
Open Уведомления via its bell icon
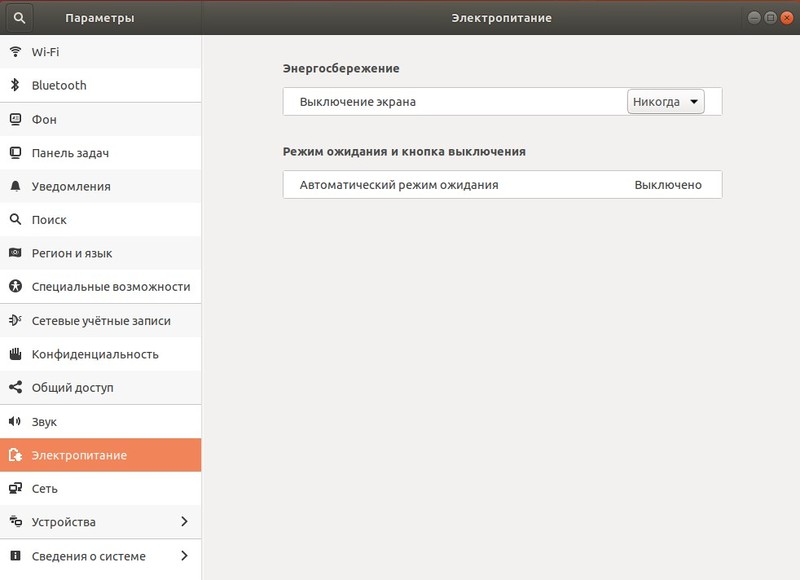pyautogui.click(x=17, y=186)
